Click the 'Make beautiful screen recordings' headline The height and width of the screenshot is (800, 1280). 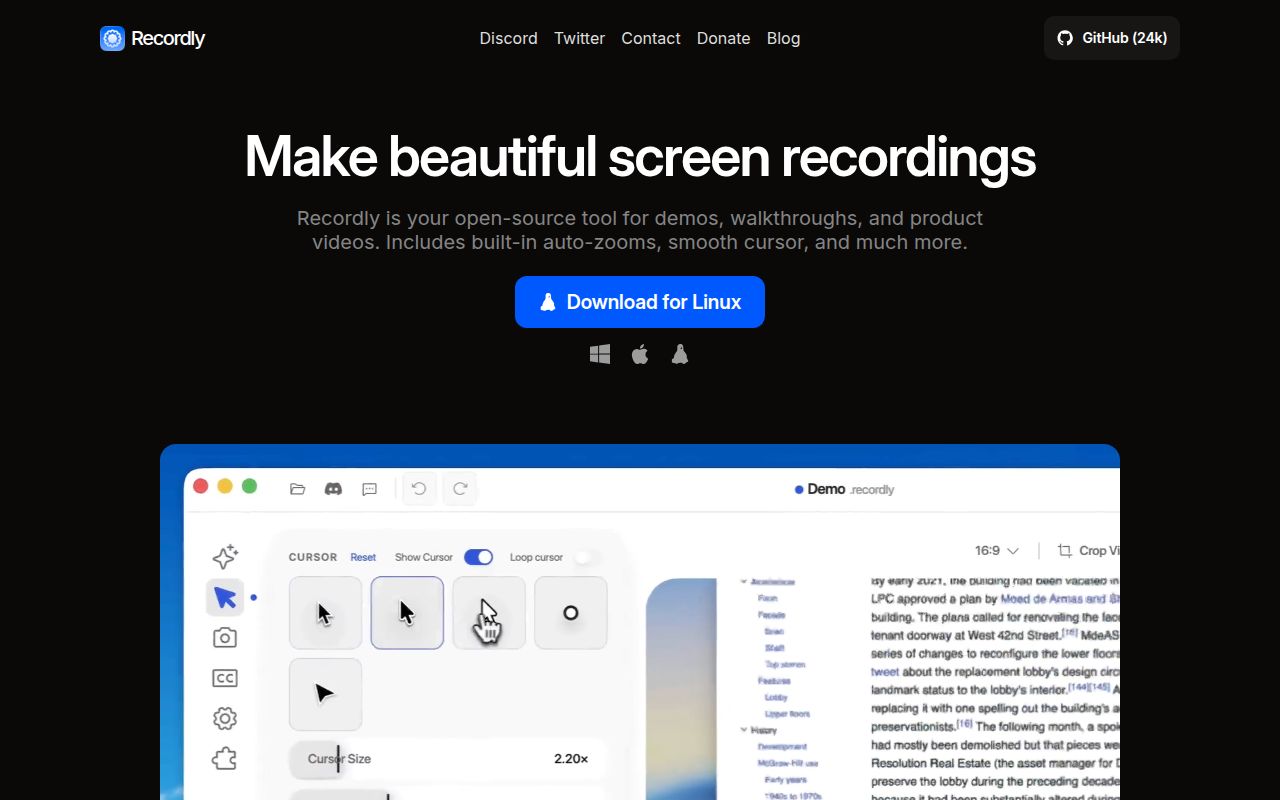tap(640, 156)
